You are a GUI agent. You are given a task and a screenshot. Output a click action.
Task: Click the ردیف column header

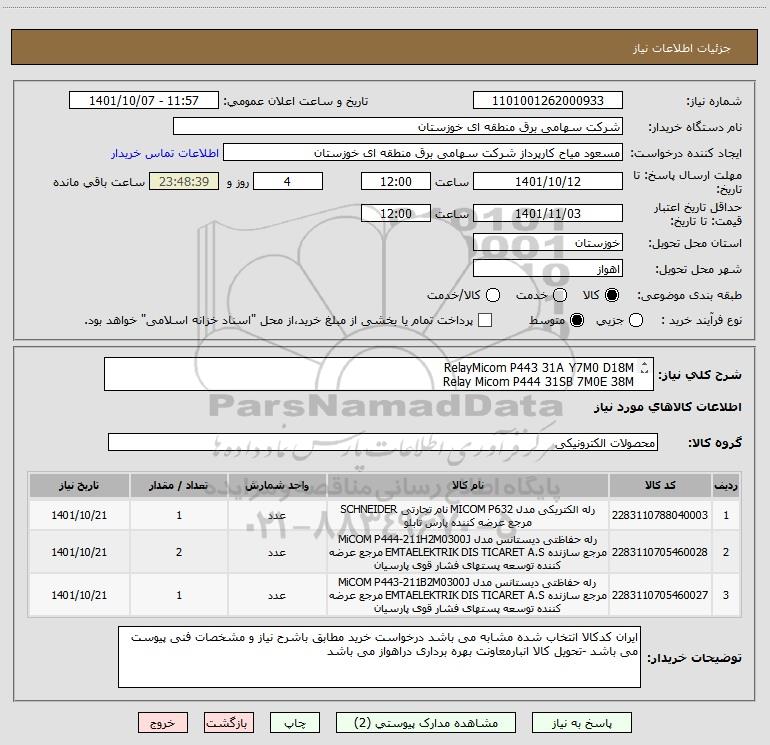(726, 485)
